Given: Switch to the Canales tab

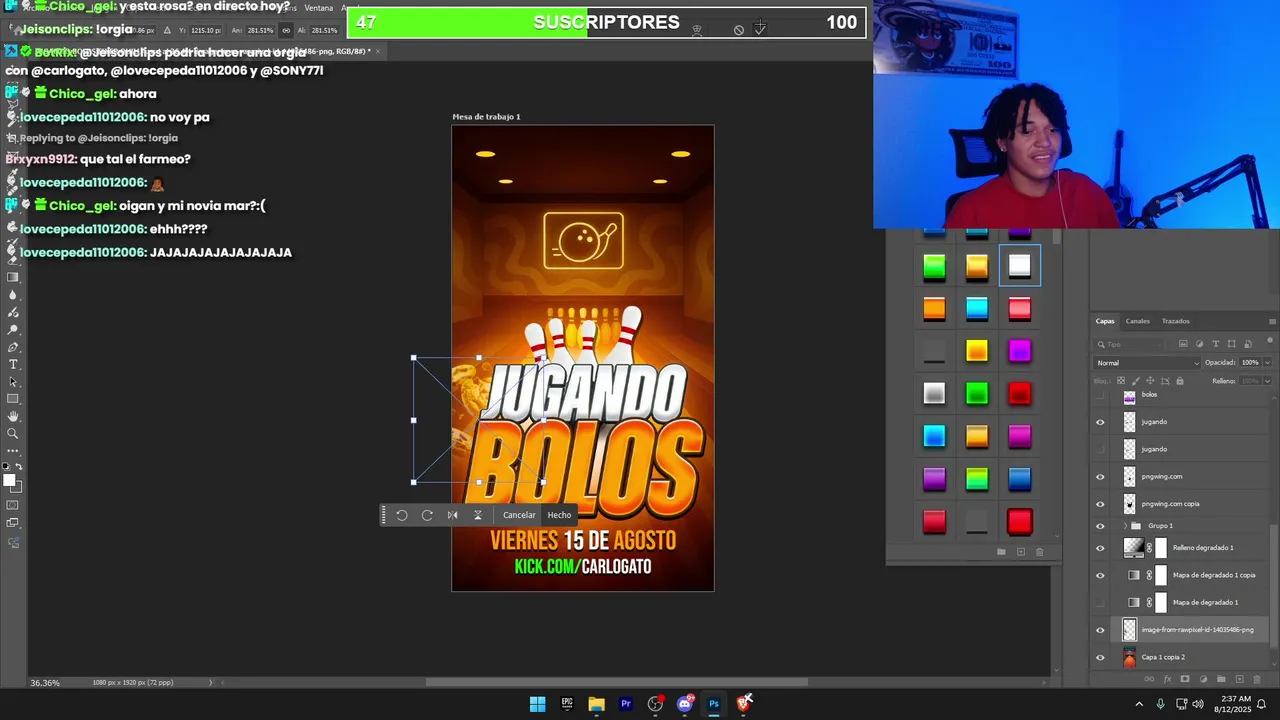Looking at the screenshot, I should click(x=1138, y=321).
